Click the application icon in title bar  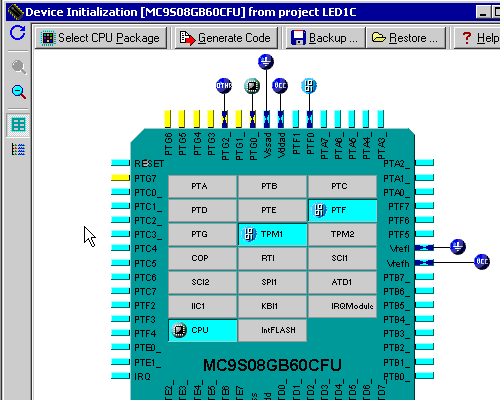15,12
